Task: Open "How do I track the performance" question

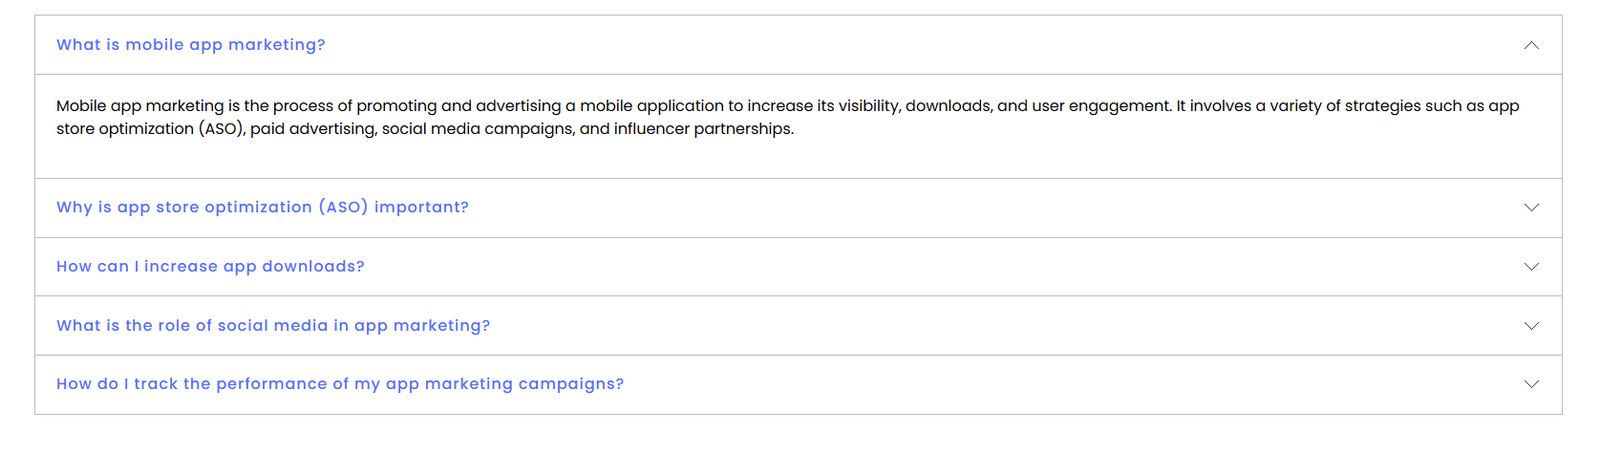Action: pyautogui.click(x=340, y=384)
